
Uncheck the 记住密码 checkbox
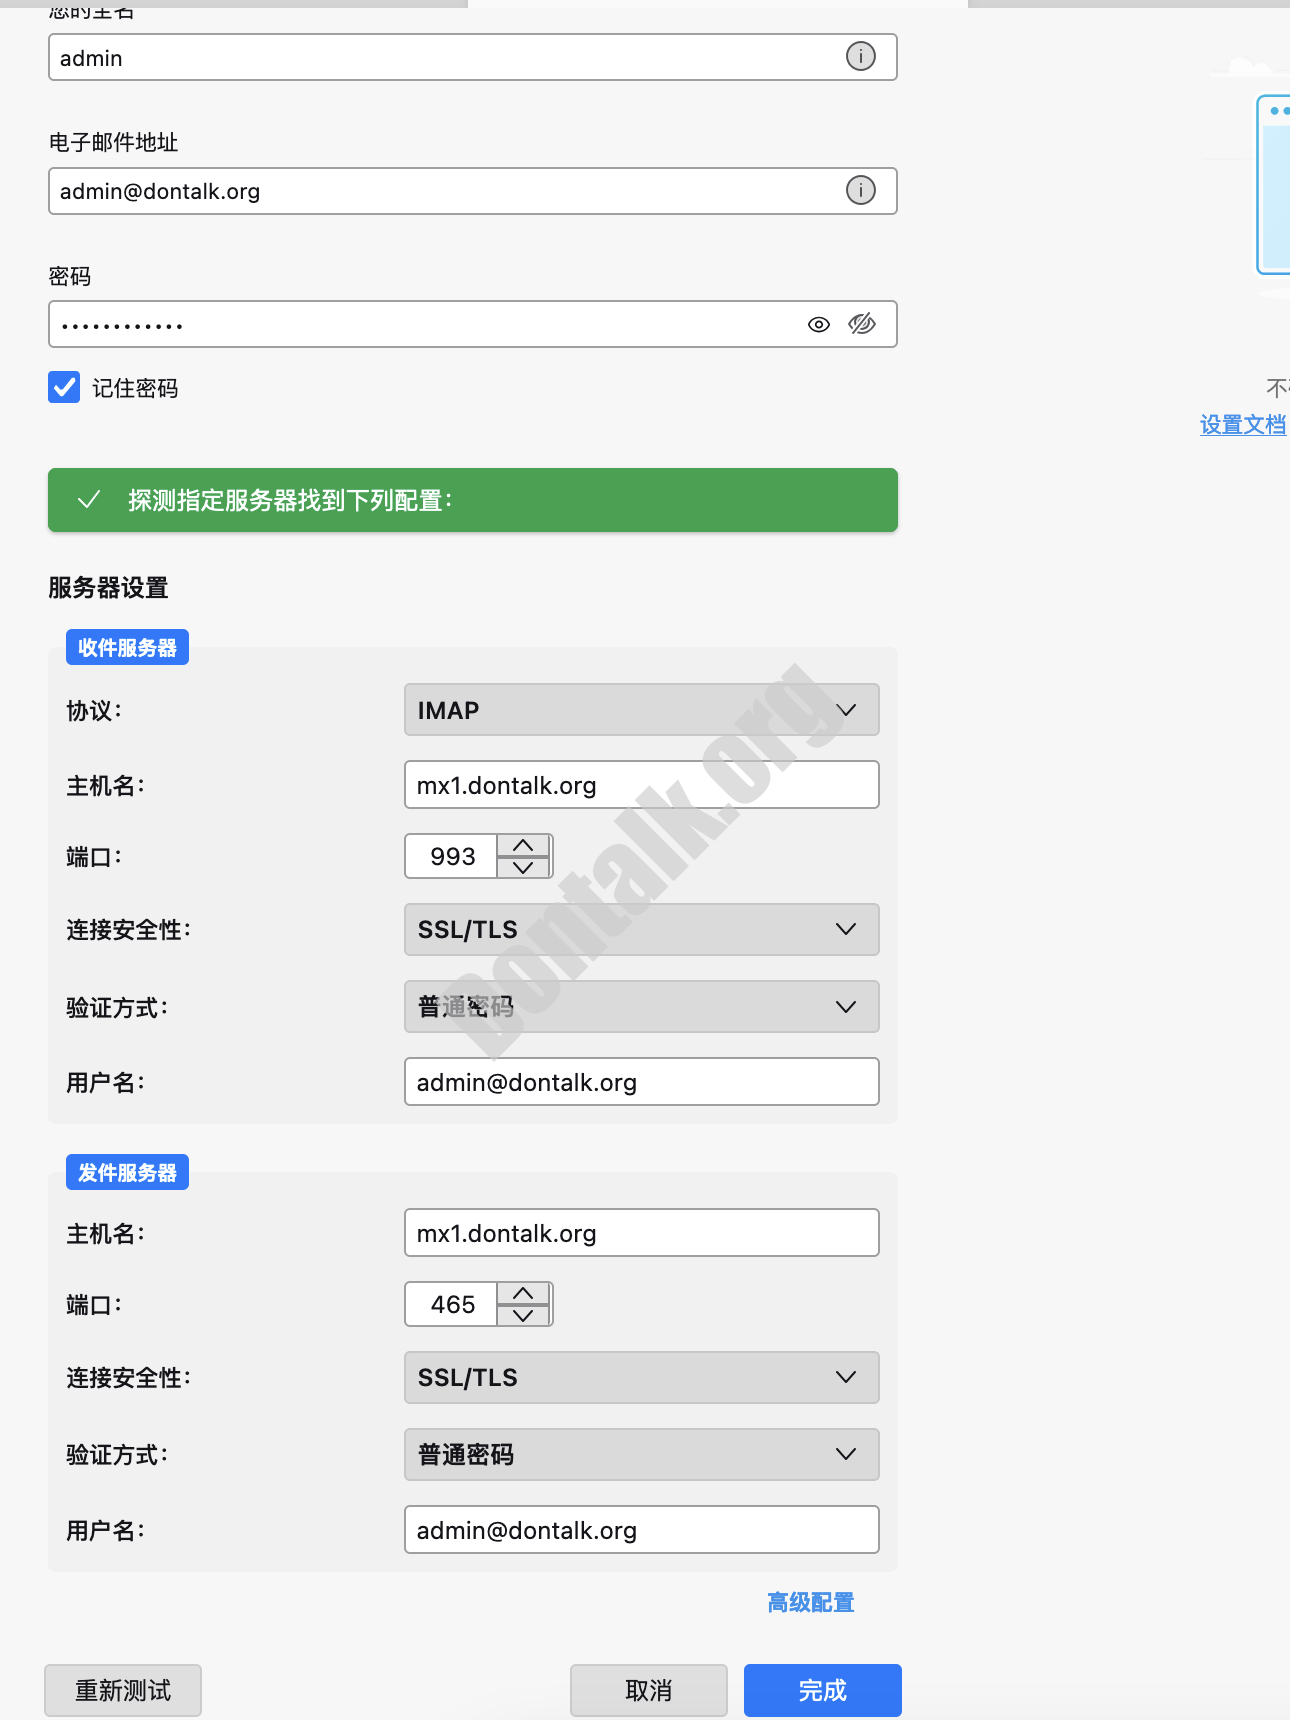[x=64, y=387]
